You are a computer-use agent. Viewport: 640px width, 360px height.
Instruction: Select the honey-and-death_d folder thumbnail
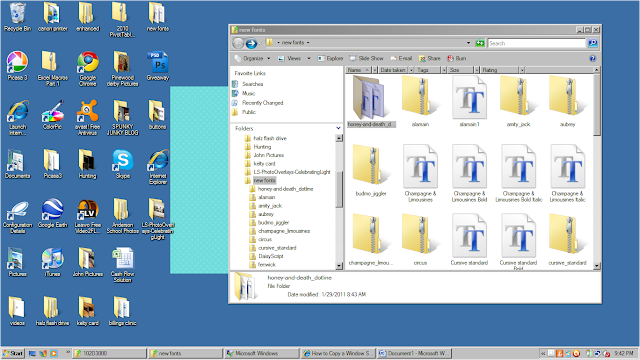371,102
